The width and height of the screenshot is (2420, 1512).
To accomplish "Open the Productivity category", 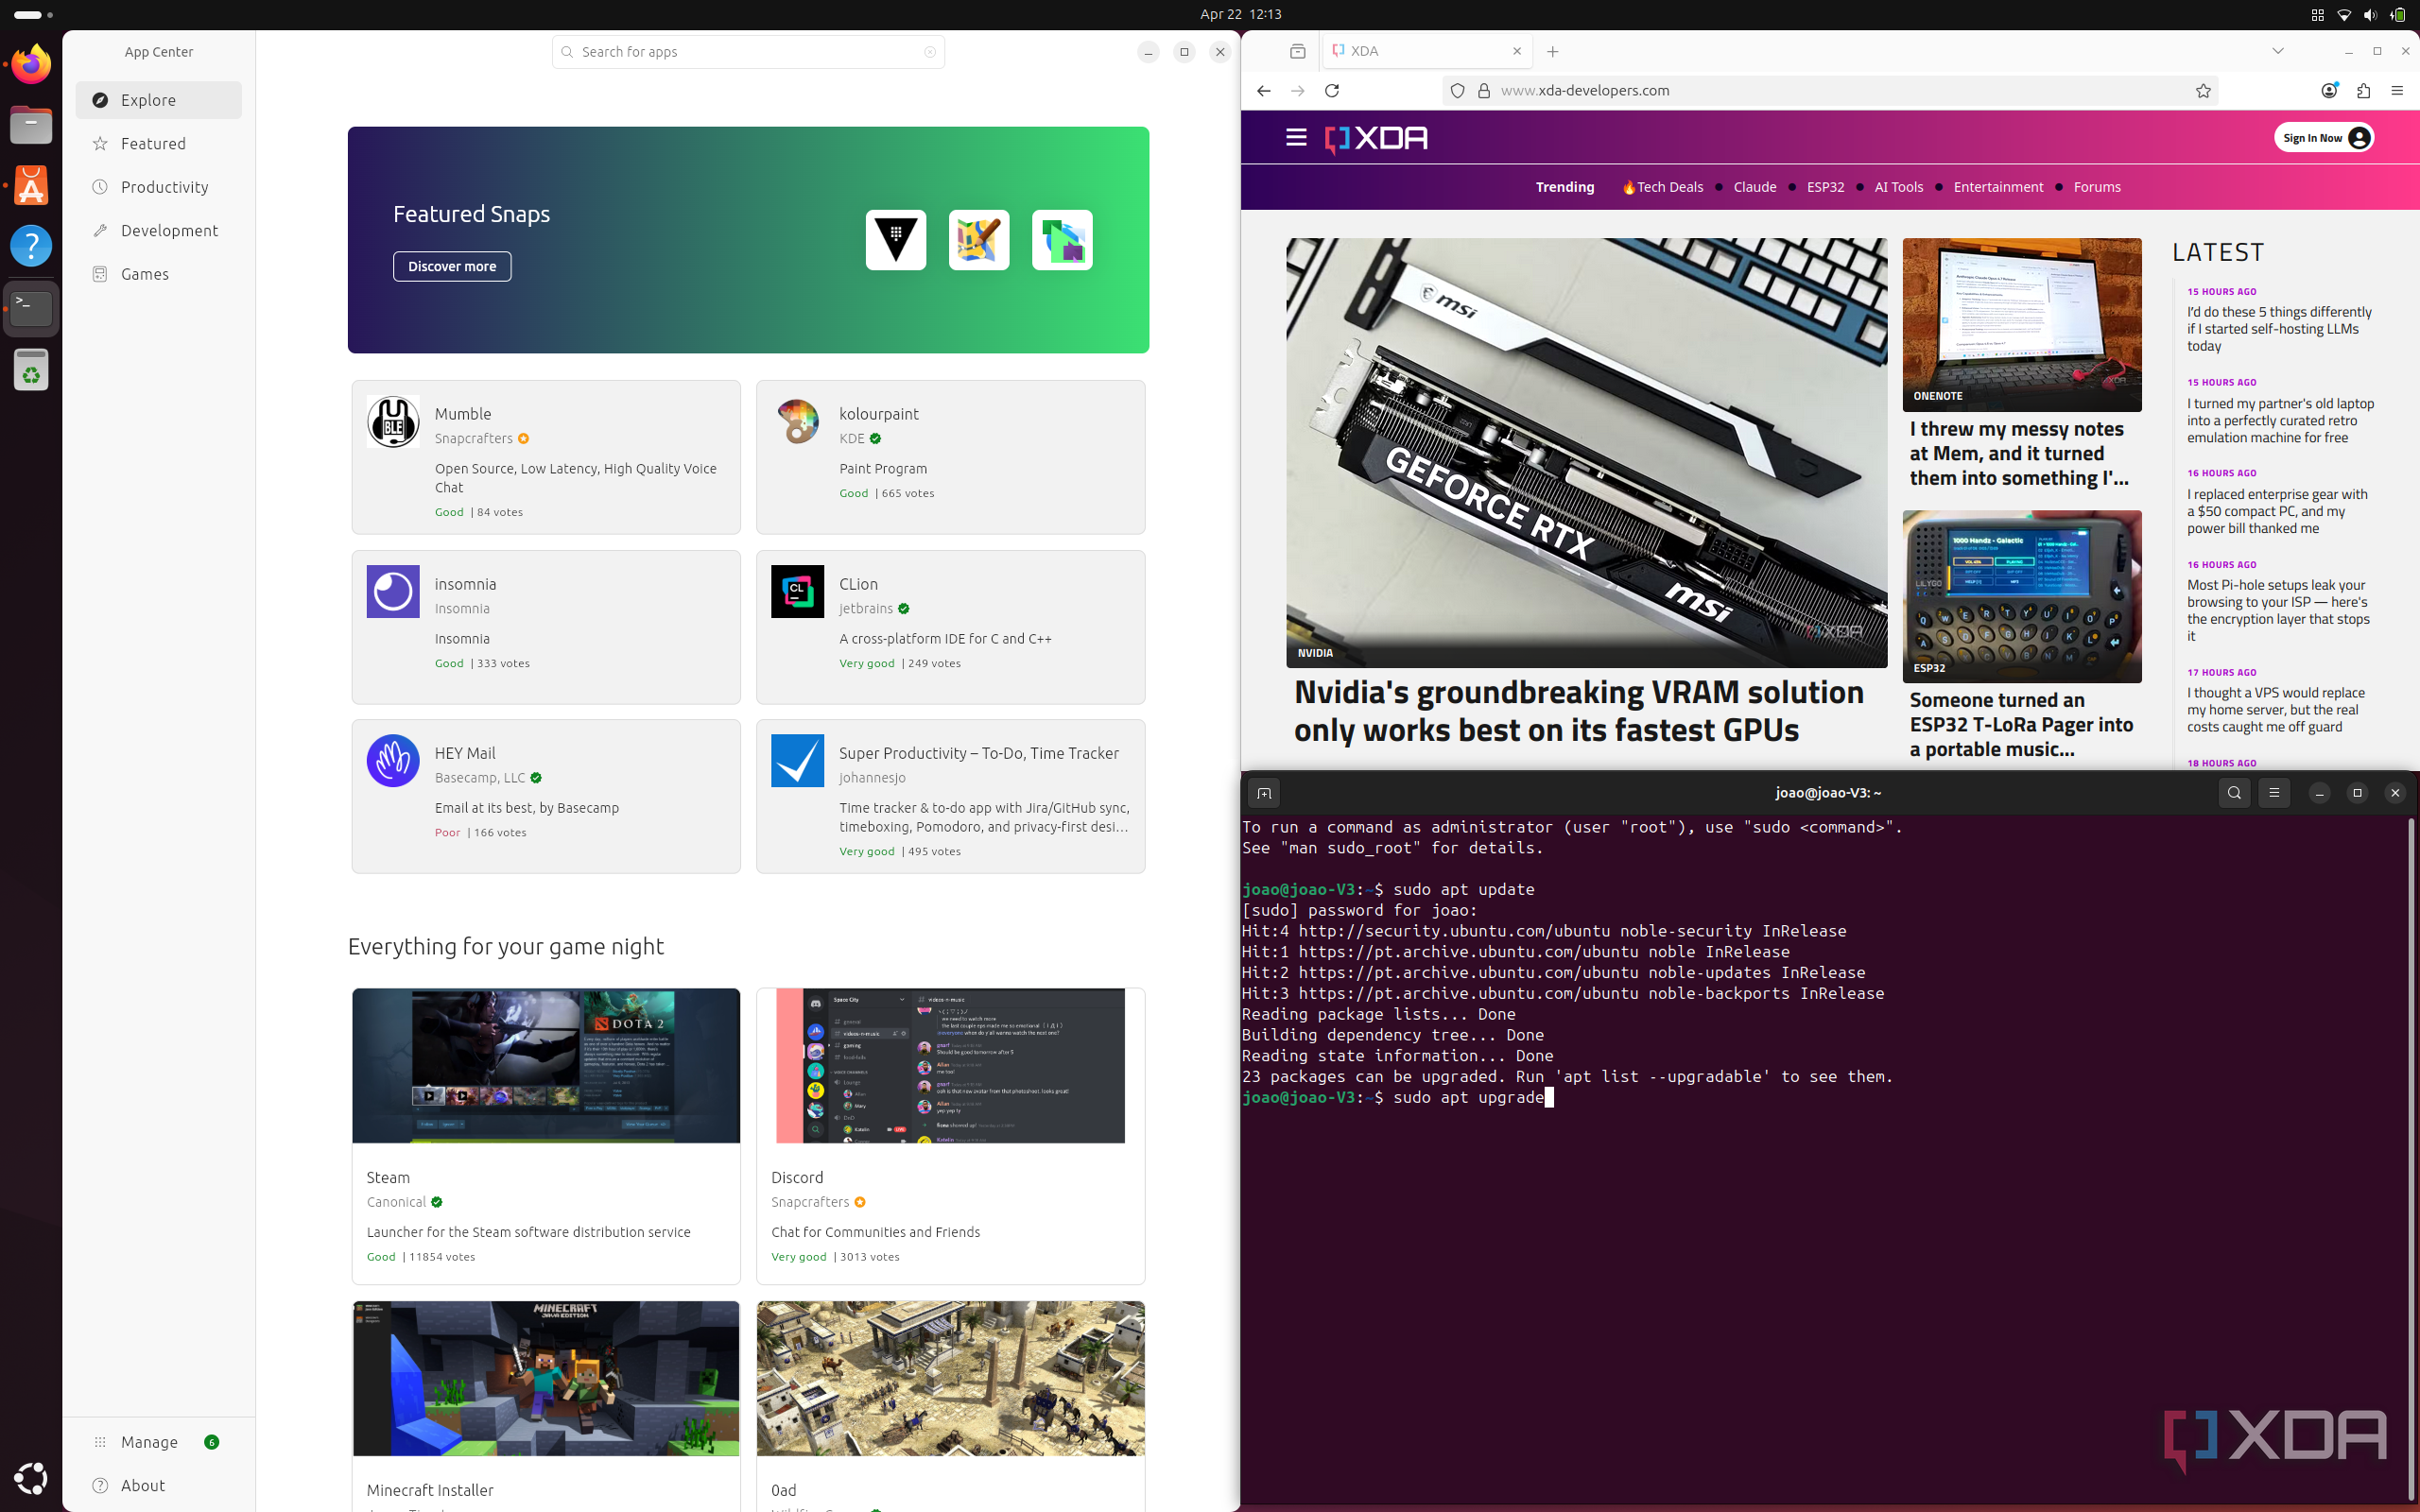I will (159, 187).
